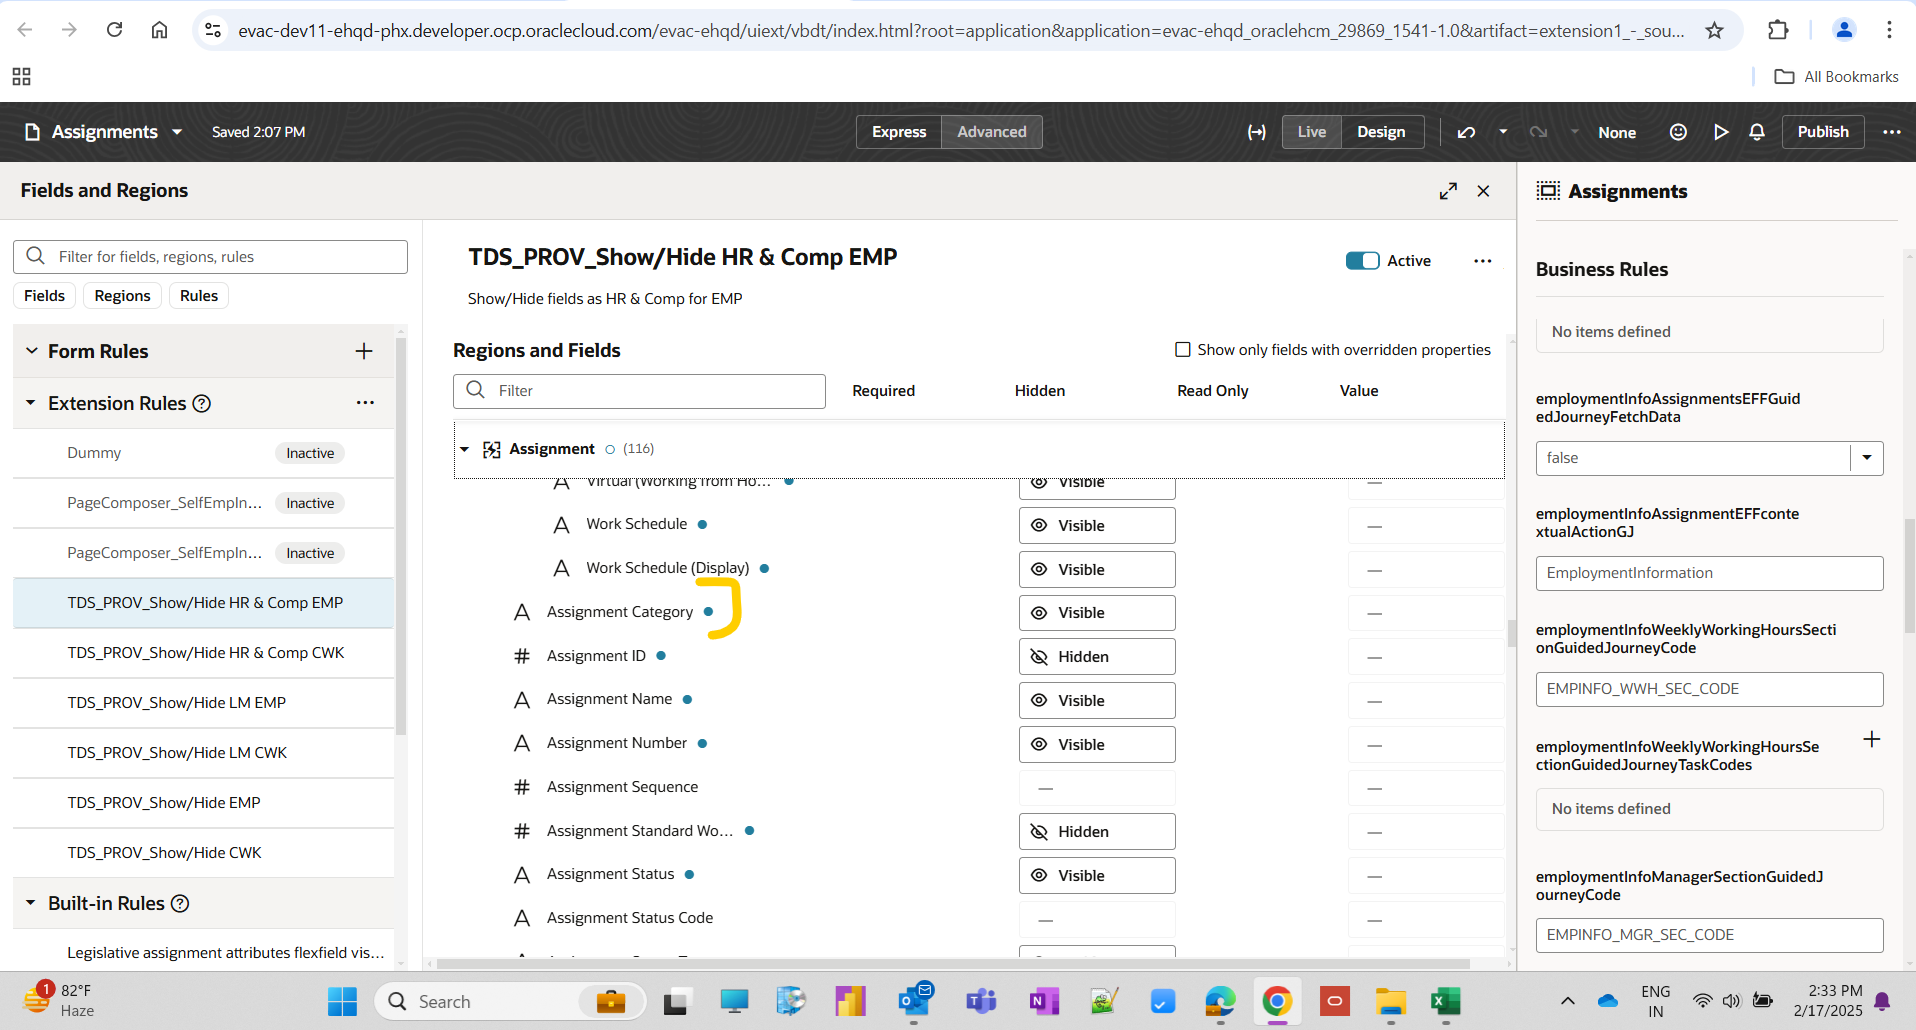Collapse the Form Rules section

[31, 351]
